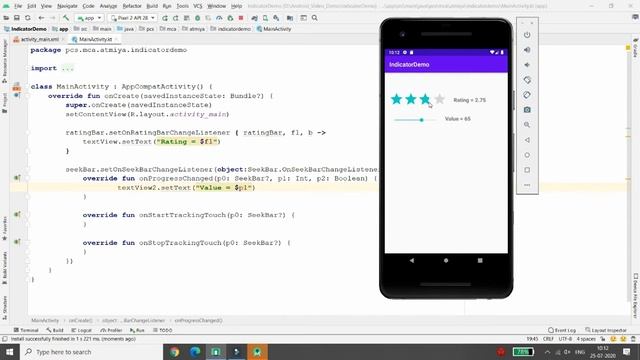Click the Profile app gauge icon
The height and width of the screenshot is (360, 640).
pyautogui.click(x=219, y=18)
